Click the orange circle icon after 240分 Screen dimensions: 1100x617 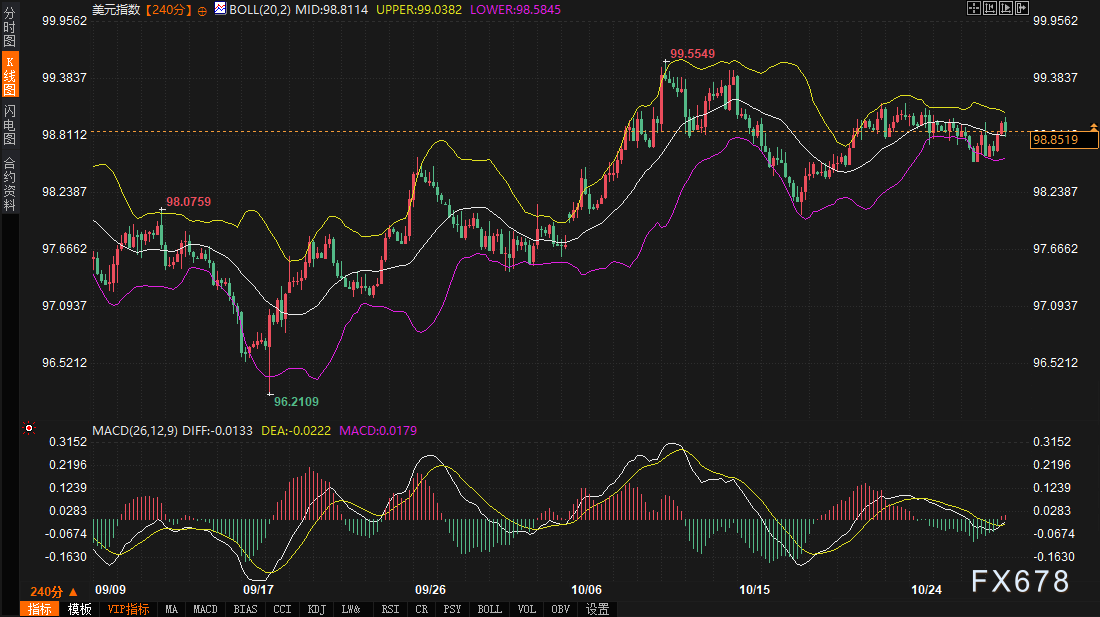[203, 9]
